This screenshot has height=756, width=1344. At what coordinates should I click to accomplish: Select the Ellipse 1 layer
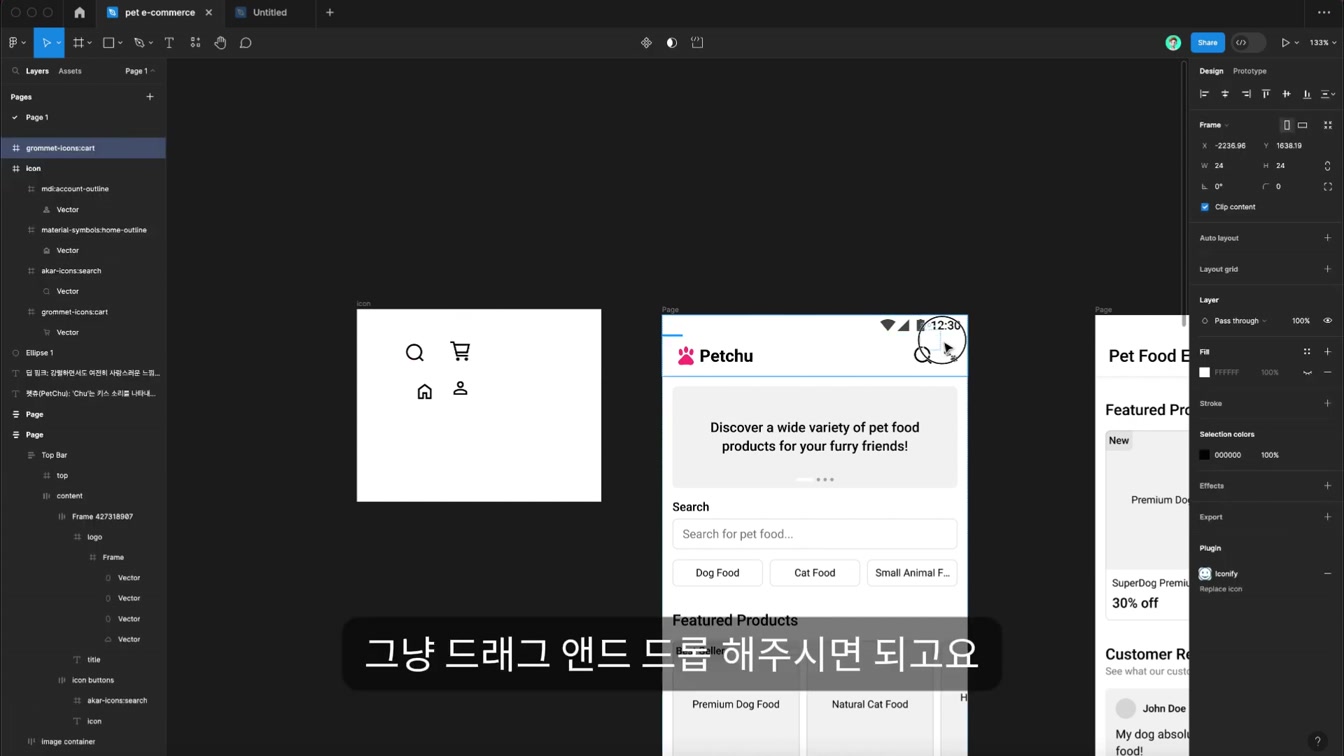point(83,353)
